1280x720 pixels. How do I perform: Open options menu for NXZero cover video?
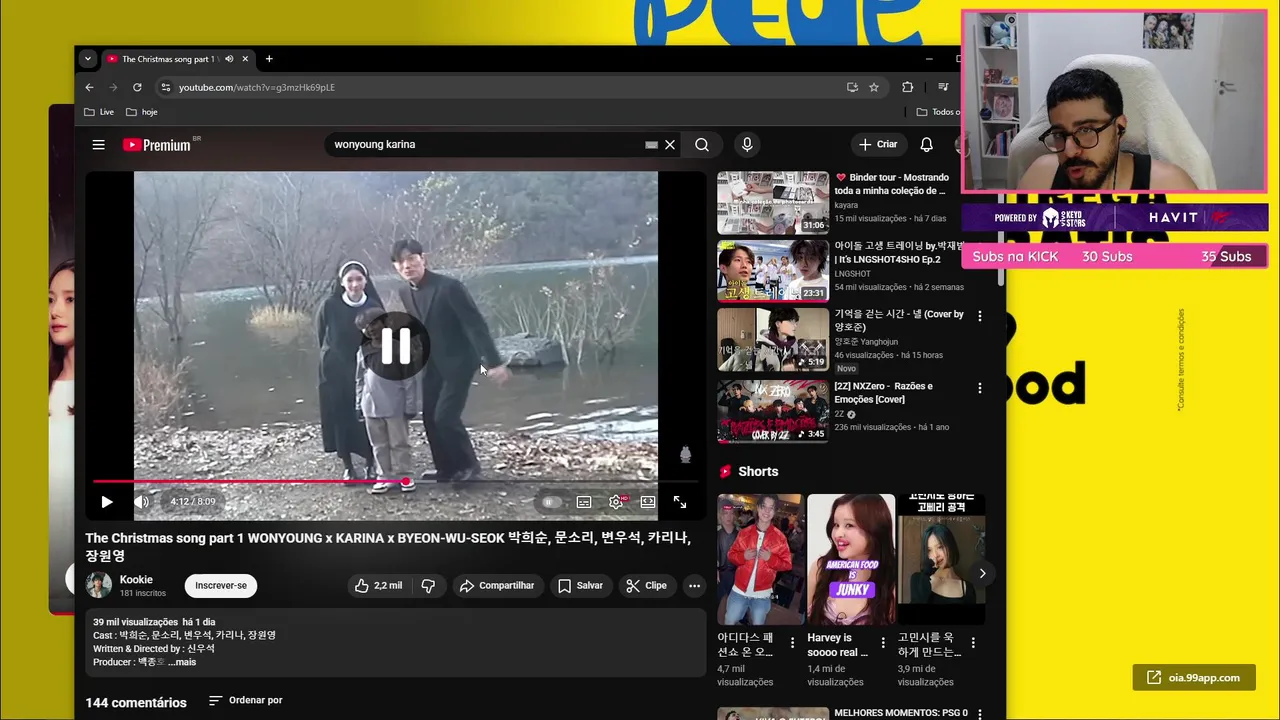click(x=980, y=388)
